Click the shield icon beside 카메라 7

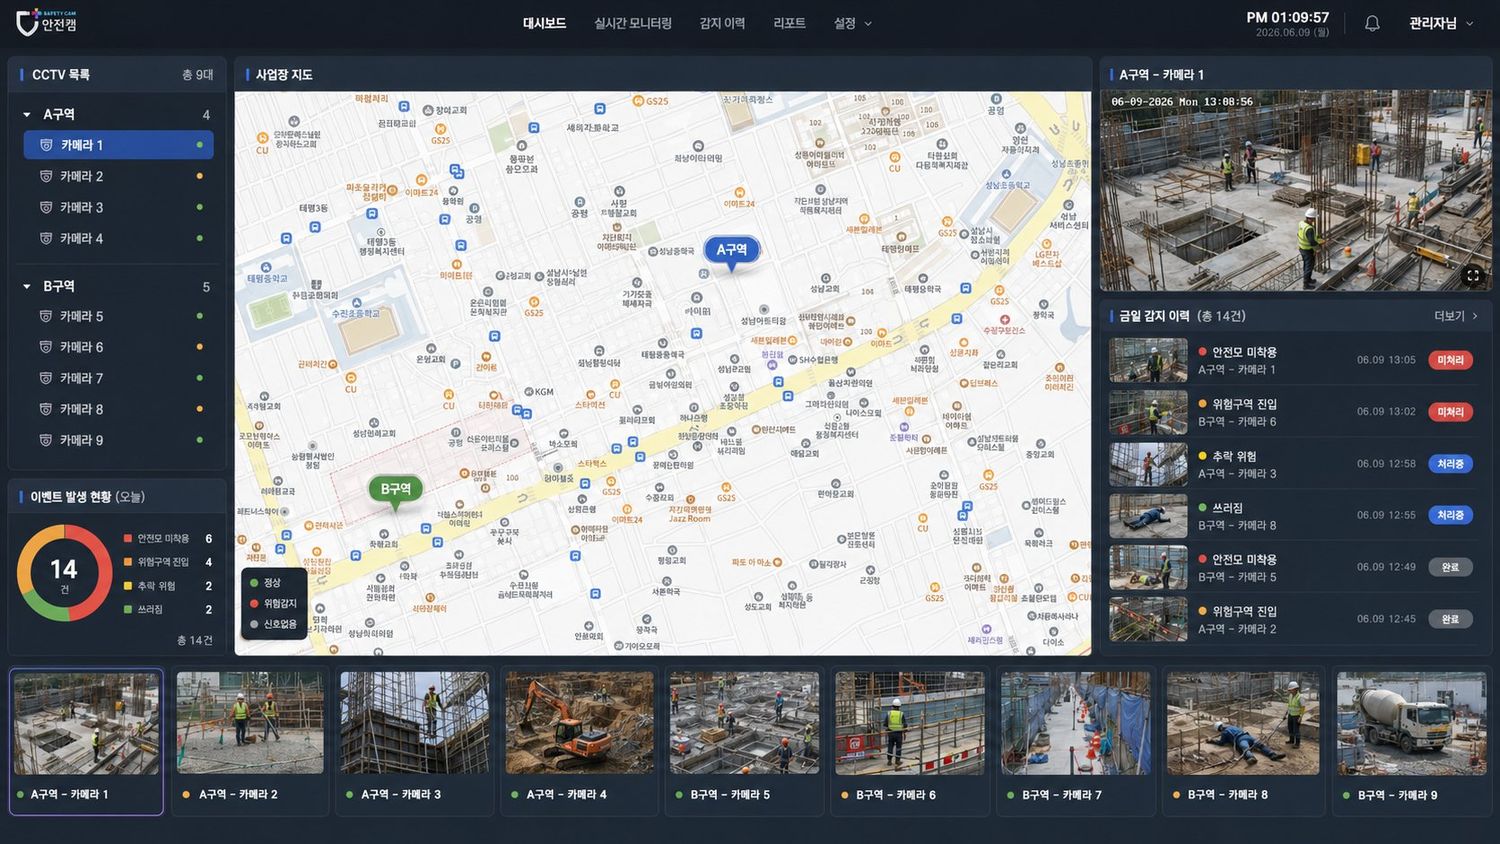pyautogui.click(x=46, y=378)
